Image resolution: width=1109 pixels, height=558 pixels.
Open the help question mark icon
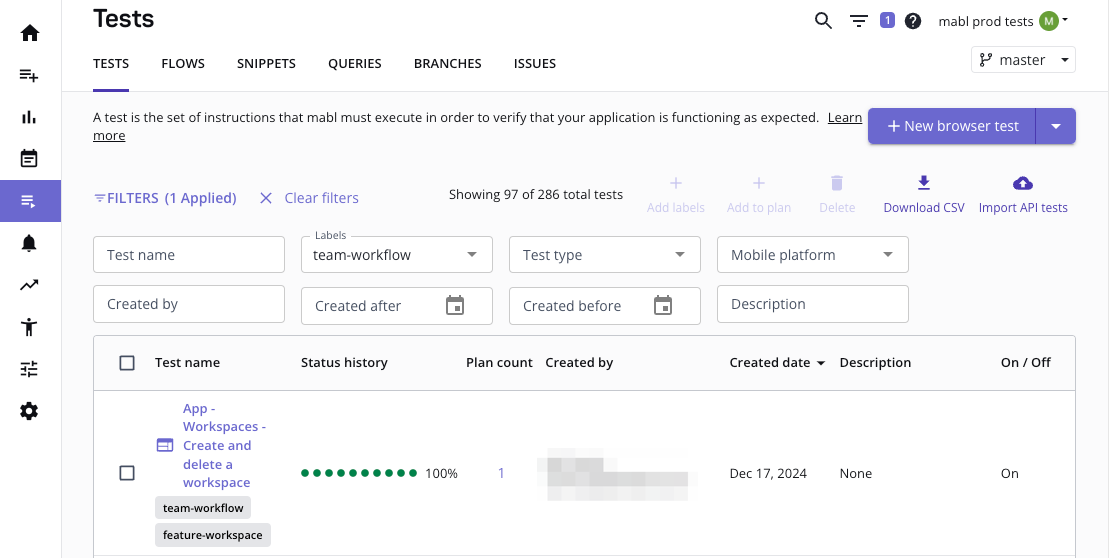[913, 21]
